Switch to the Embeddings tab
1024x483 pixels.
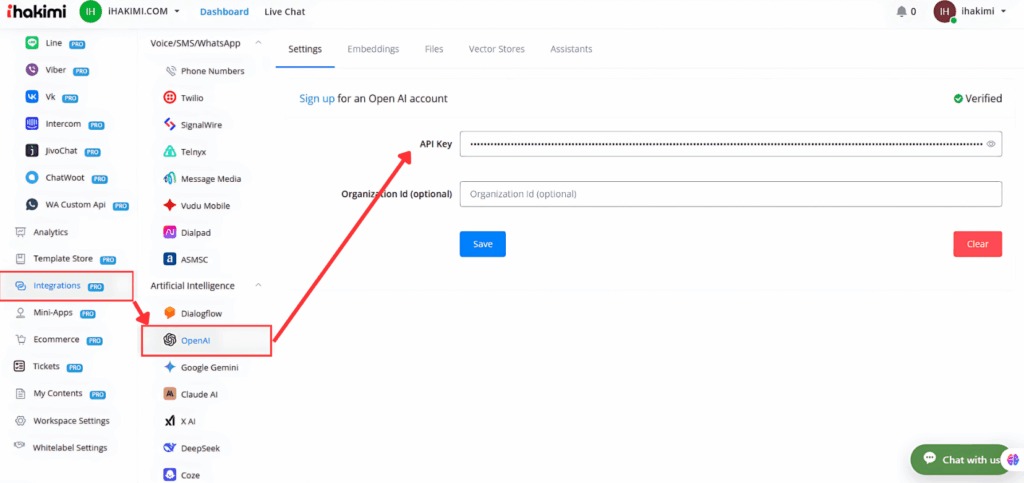click(373, 49)
